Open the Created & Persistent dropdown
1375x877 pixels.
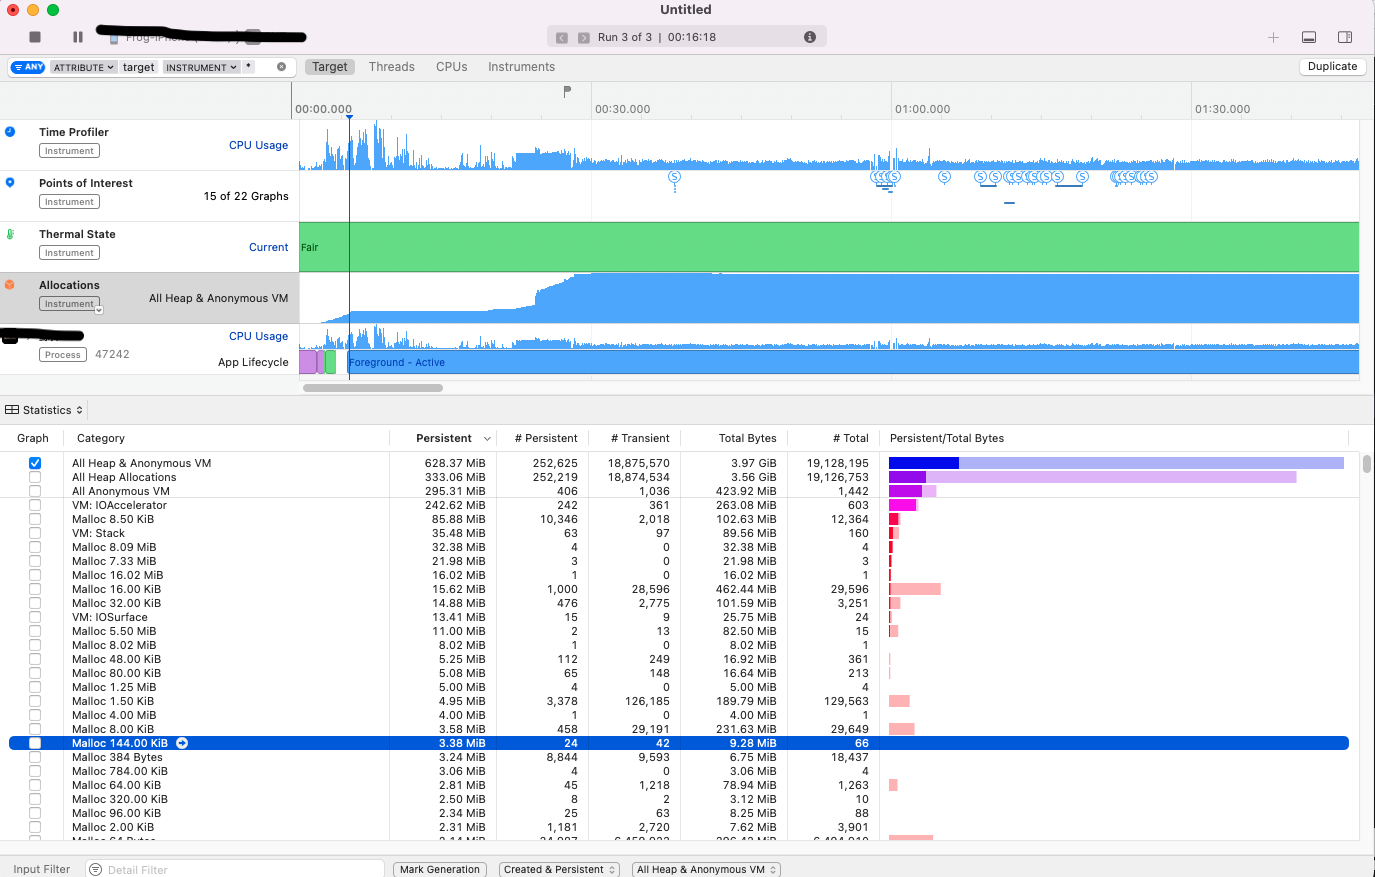560,869
